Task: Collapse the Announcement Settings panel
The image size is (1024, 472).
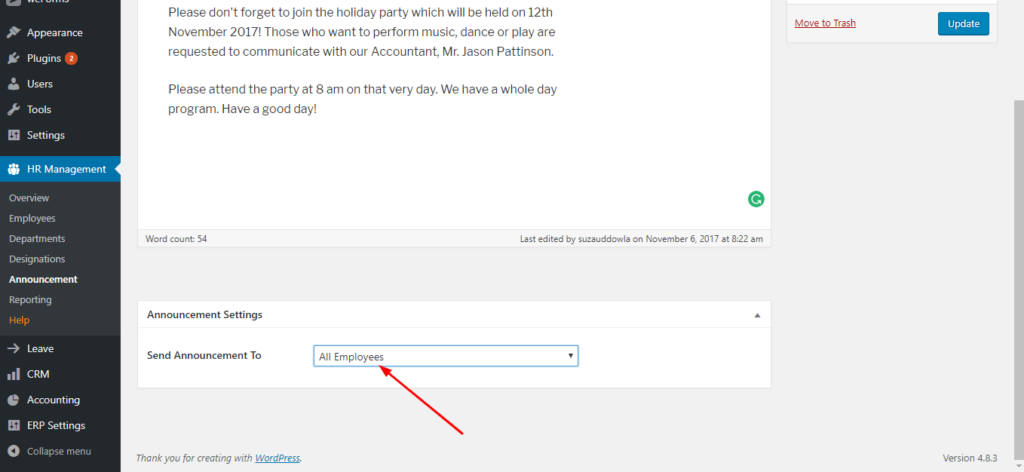Action: pos(757,315)
